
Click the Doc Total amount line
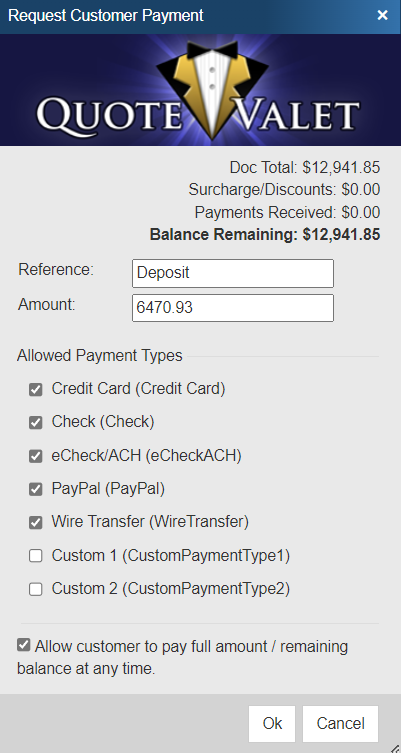tap(305, 168)
